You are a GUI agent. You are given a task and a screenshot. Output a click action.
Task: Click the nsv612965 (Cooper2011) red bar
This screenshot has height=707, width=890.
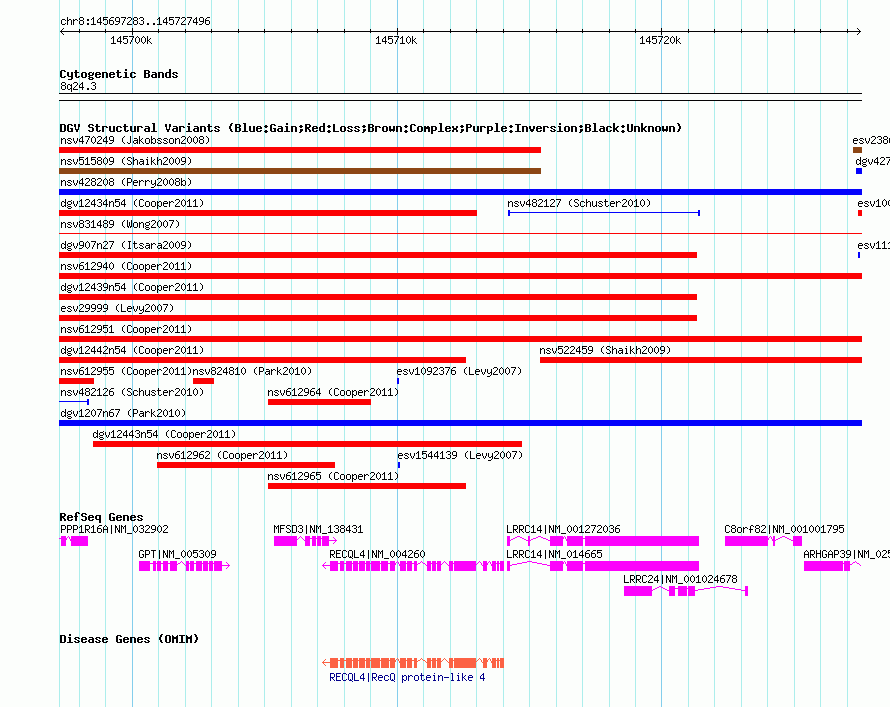pos(367,486)
